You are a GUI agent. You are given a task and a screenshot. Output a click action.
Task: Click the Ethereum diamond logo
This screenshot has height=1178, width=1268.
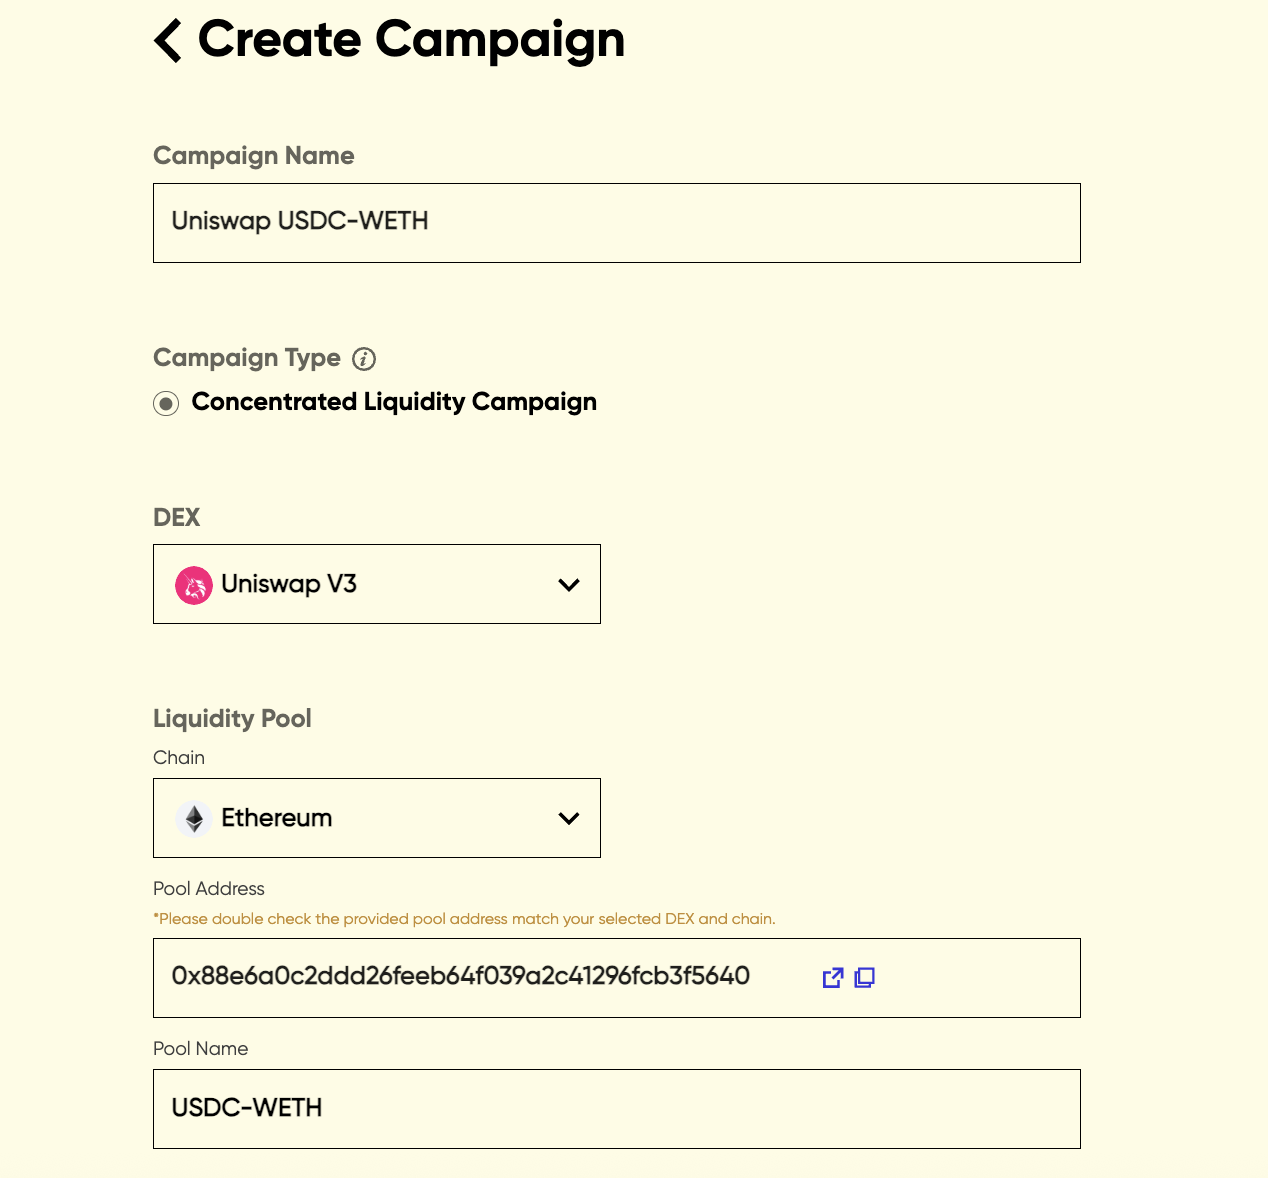click(x=194, y=818)
